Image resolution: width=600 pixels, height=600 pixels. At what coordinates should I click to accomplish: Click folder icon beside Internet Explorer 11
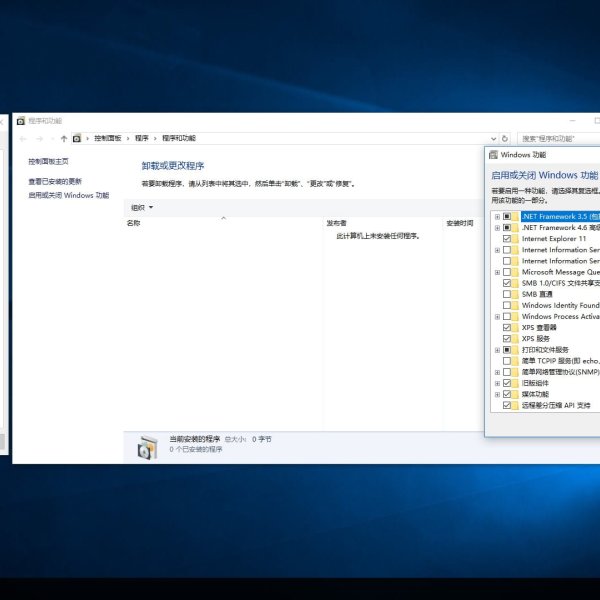(515, 239)
